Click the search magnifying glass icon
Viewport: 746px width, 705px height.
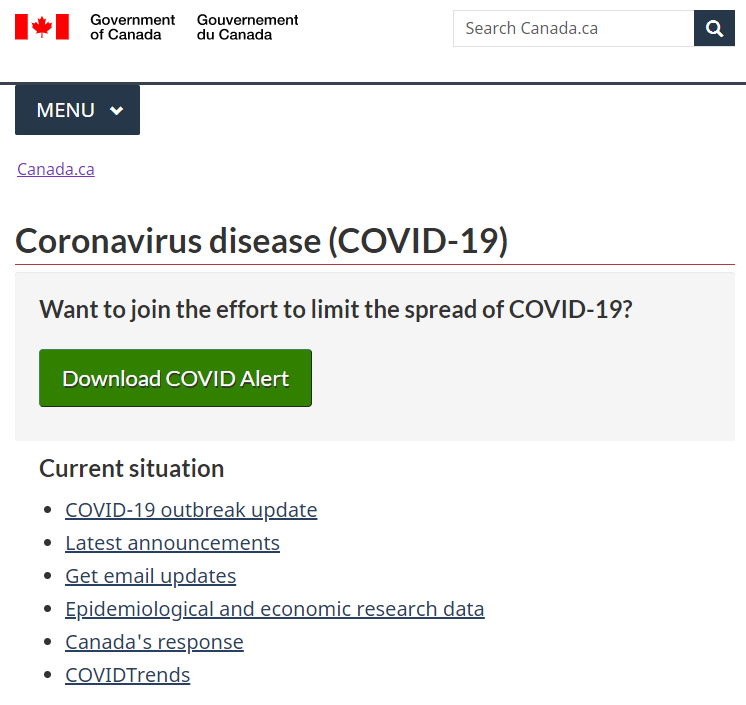[714, 29]
